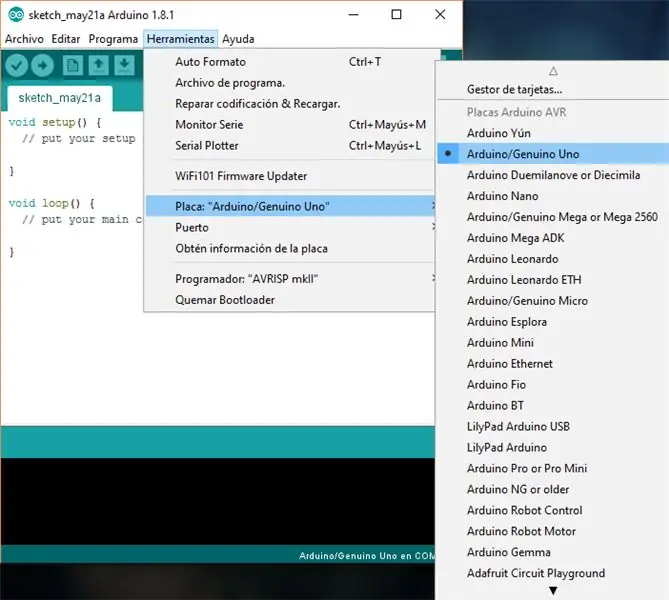This screenshot has height=600, width=669.
Task: Click the black console output area
Action: [x=218, y=501]
